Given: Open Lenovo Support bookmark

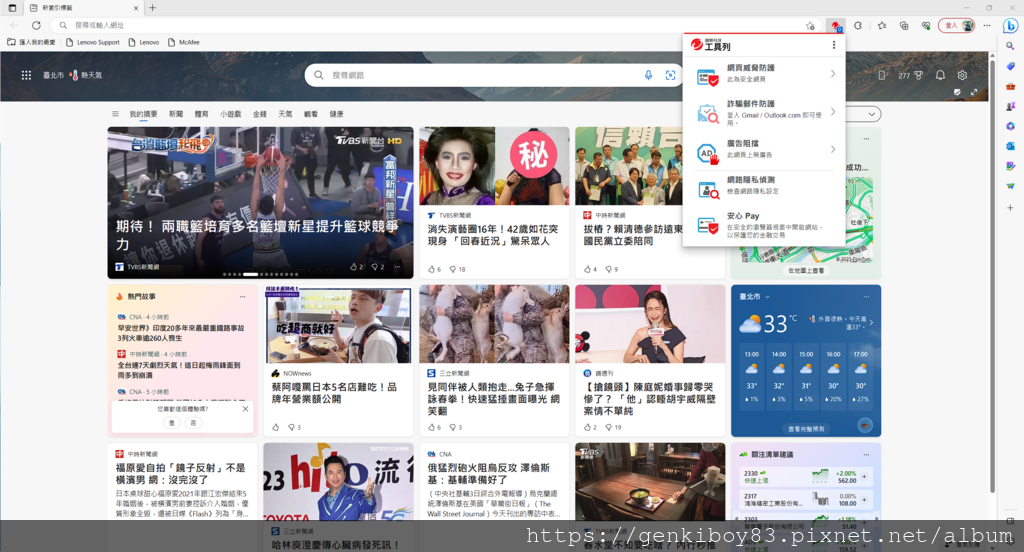Looking at the screenshot, I should 93,42.
